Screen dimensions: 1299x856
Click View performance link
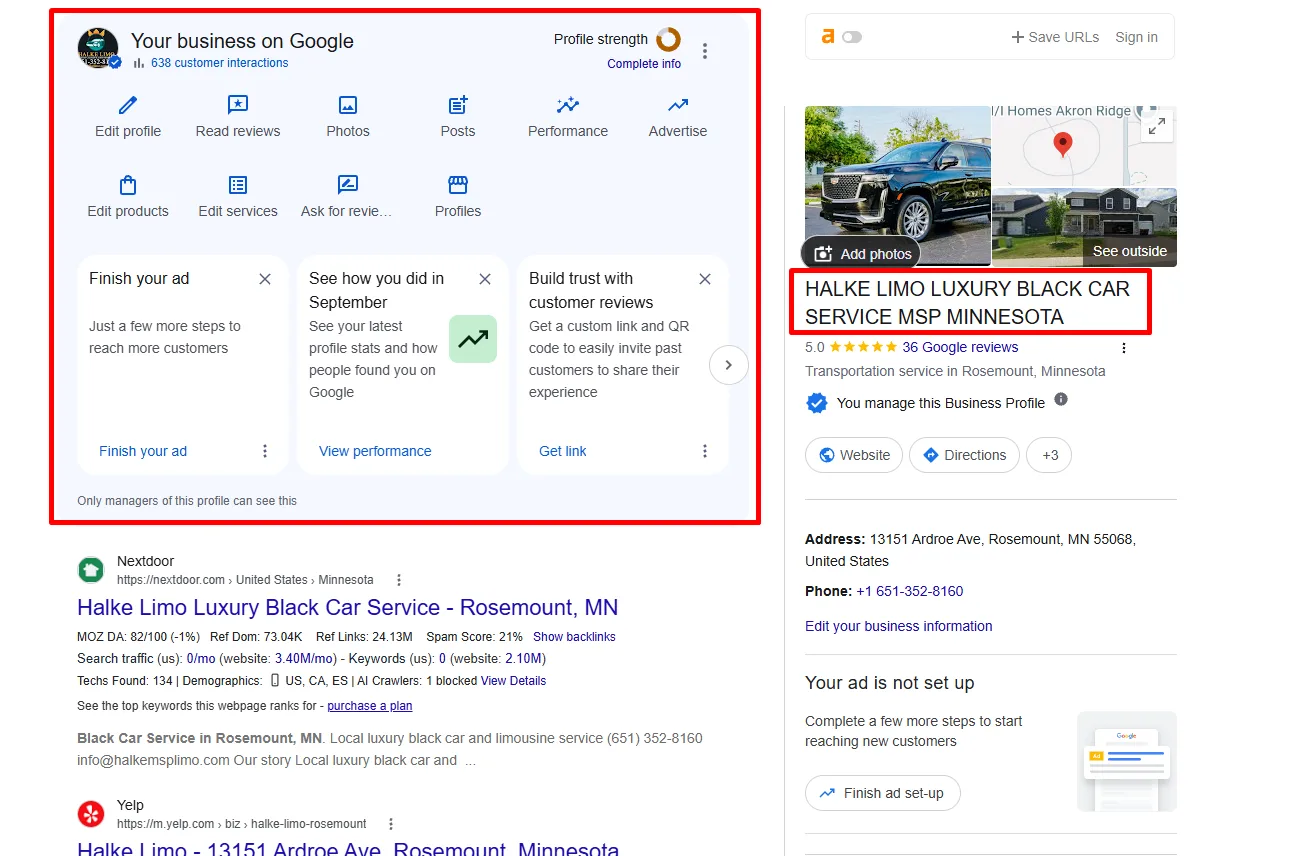375,451
